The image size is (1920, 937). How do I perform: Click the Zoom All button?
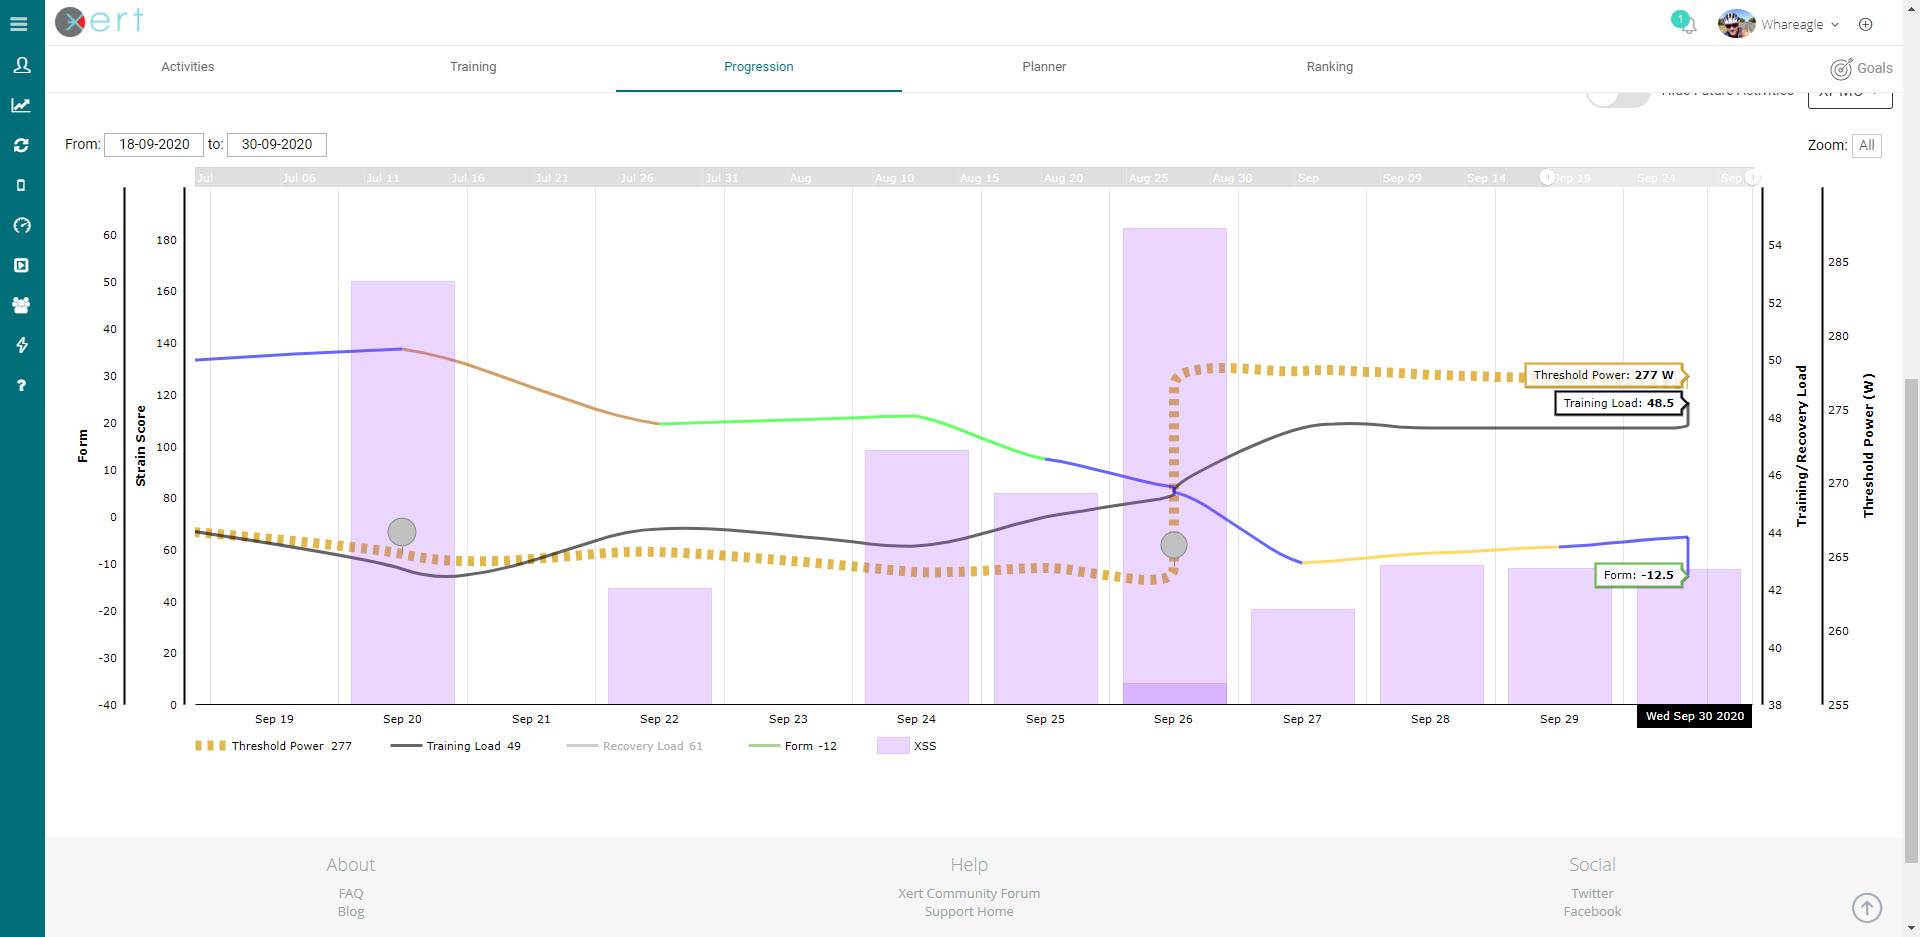pyautogui.click(x=1866, y=145)
